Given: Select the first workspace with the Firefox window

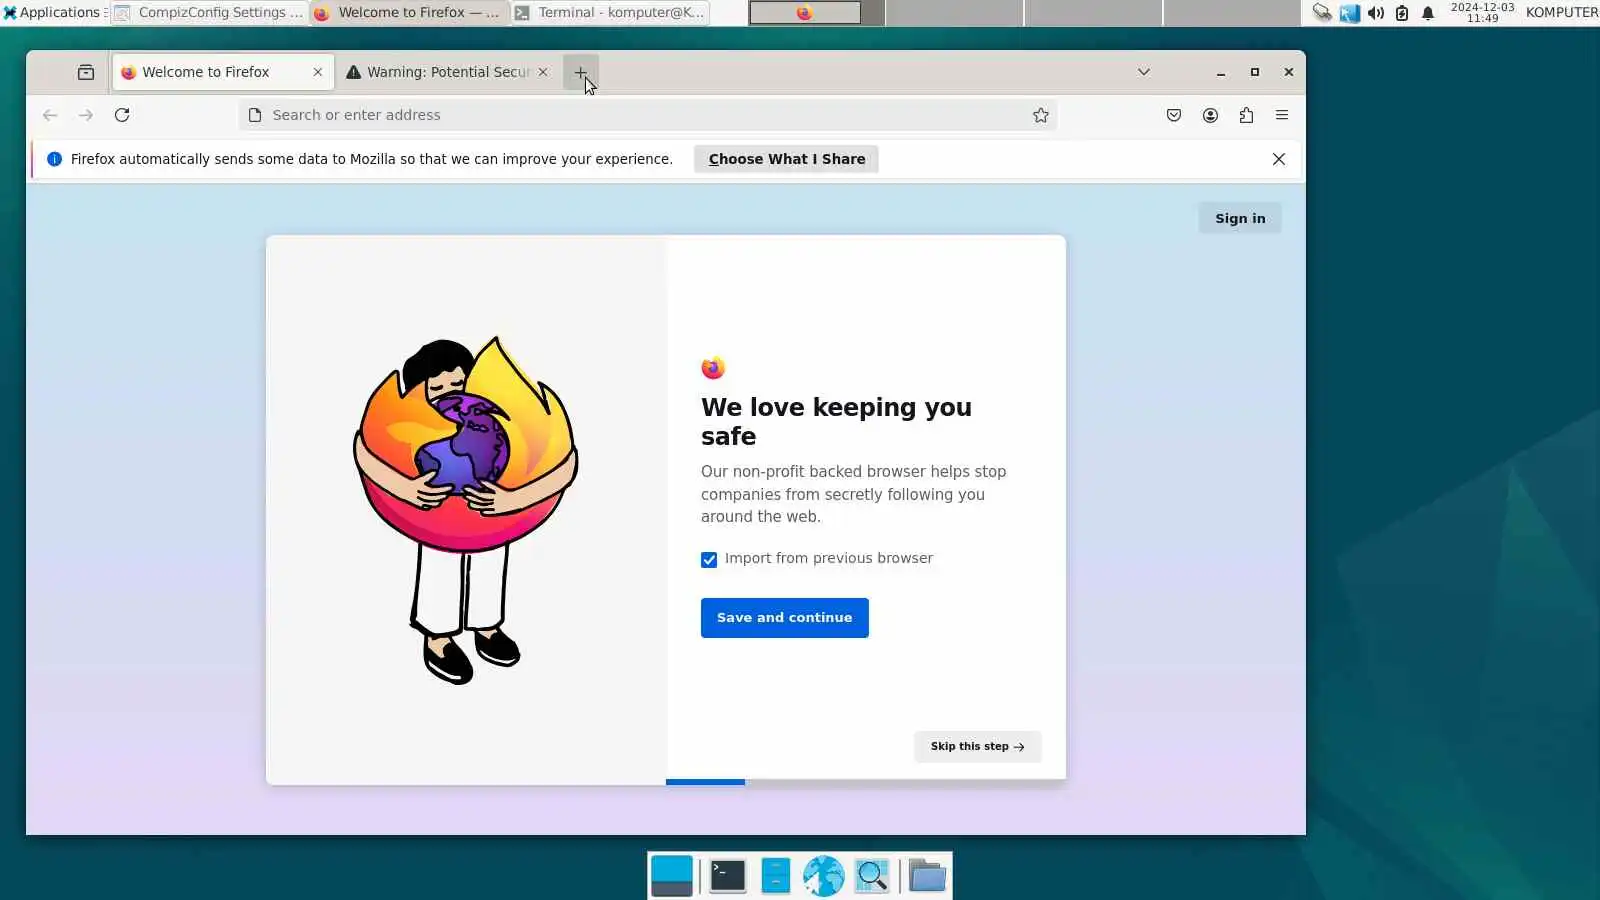Looking at the screenshot, I should pos(816,13).
